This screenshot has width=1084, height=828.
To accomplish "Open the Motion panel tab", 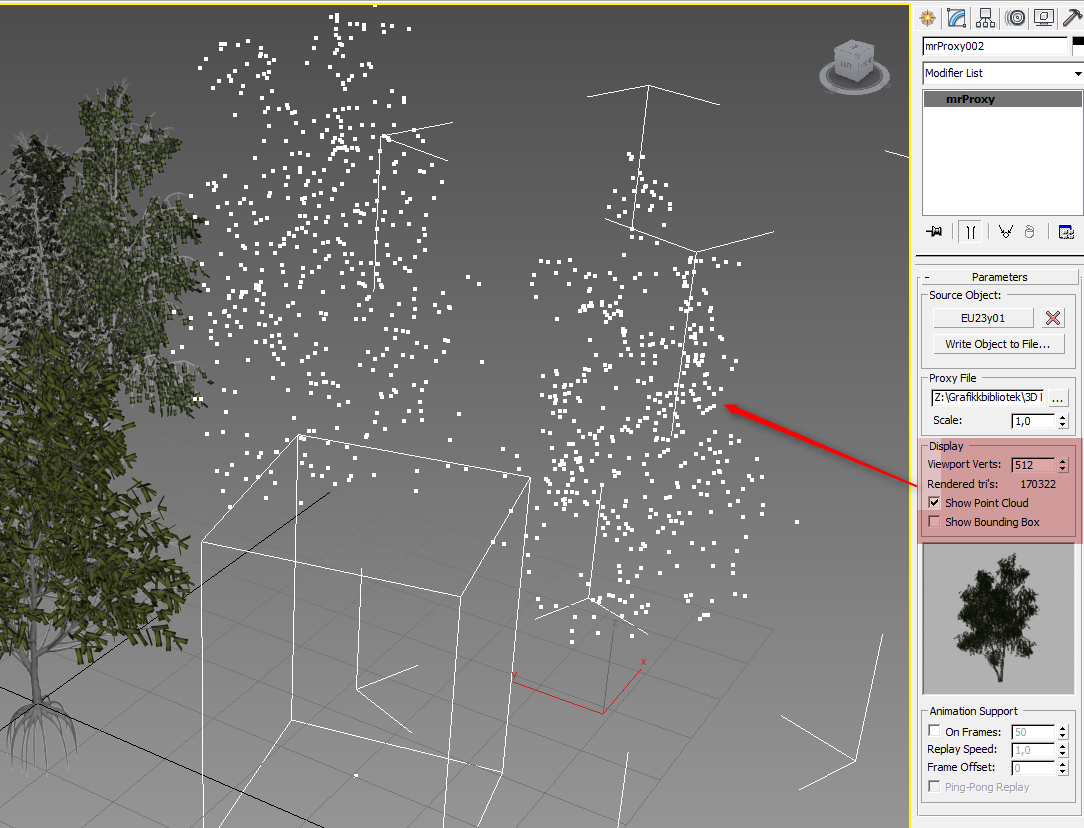I will 1016,17.
